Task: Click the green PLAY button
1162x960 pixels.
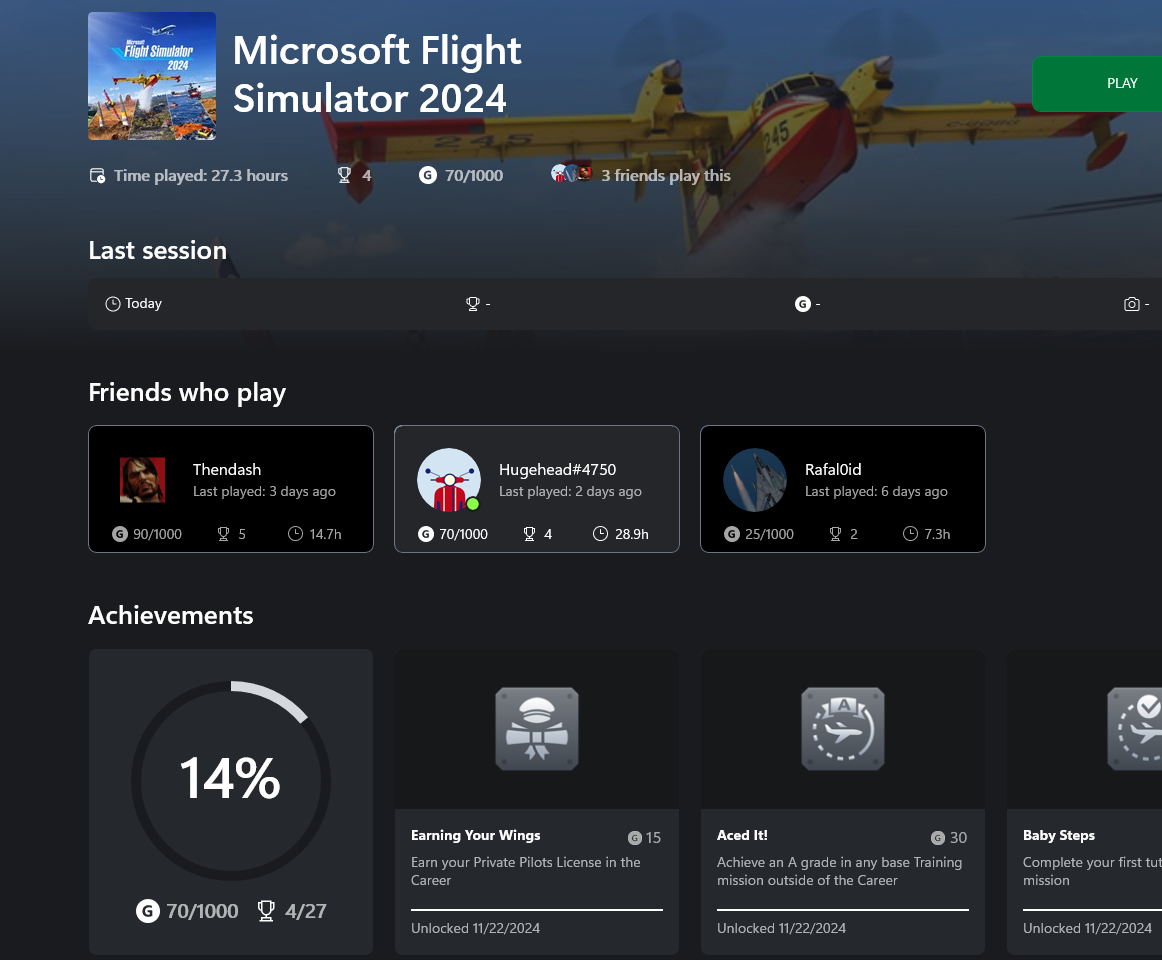Action: coord(1098,84)
